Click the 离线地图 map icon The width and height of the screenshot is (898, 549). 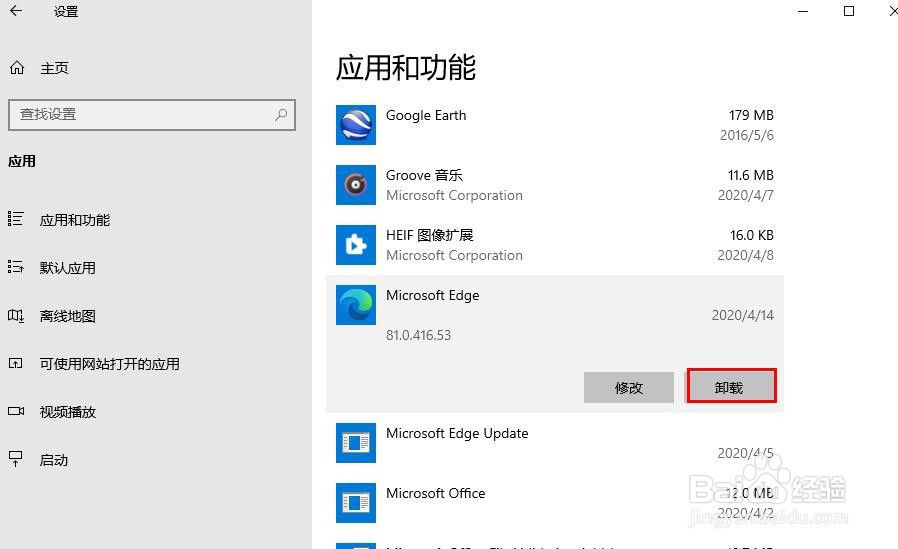15,315
